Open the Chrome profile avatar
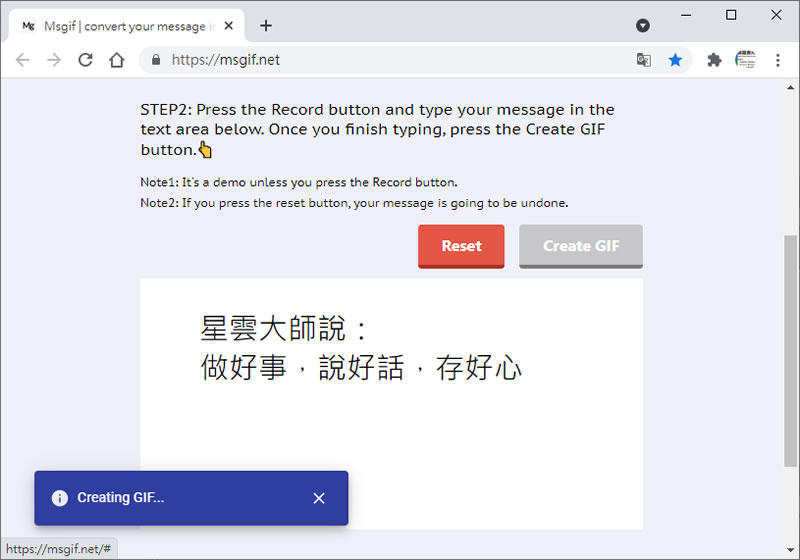 pos(745,60)
